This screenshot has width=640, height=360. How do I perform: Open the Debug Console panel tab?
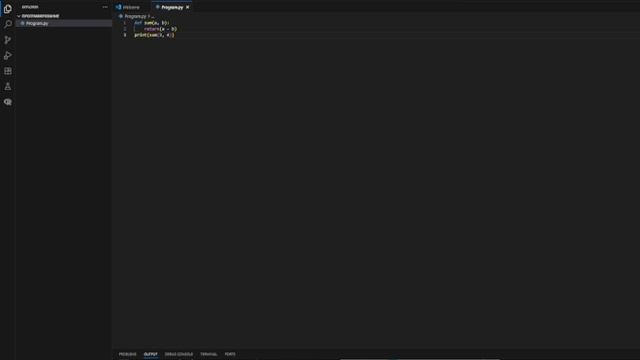[179, 354]
